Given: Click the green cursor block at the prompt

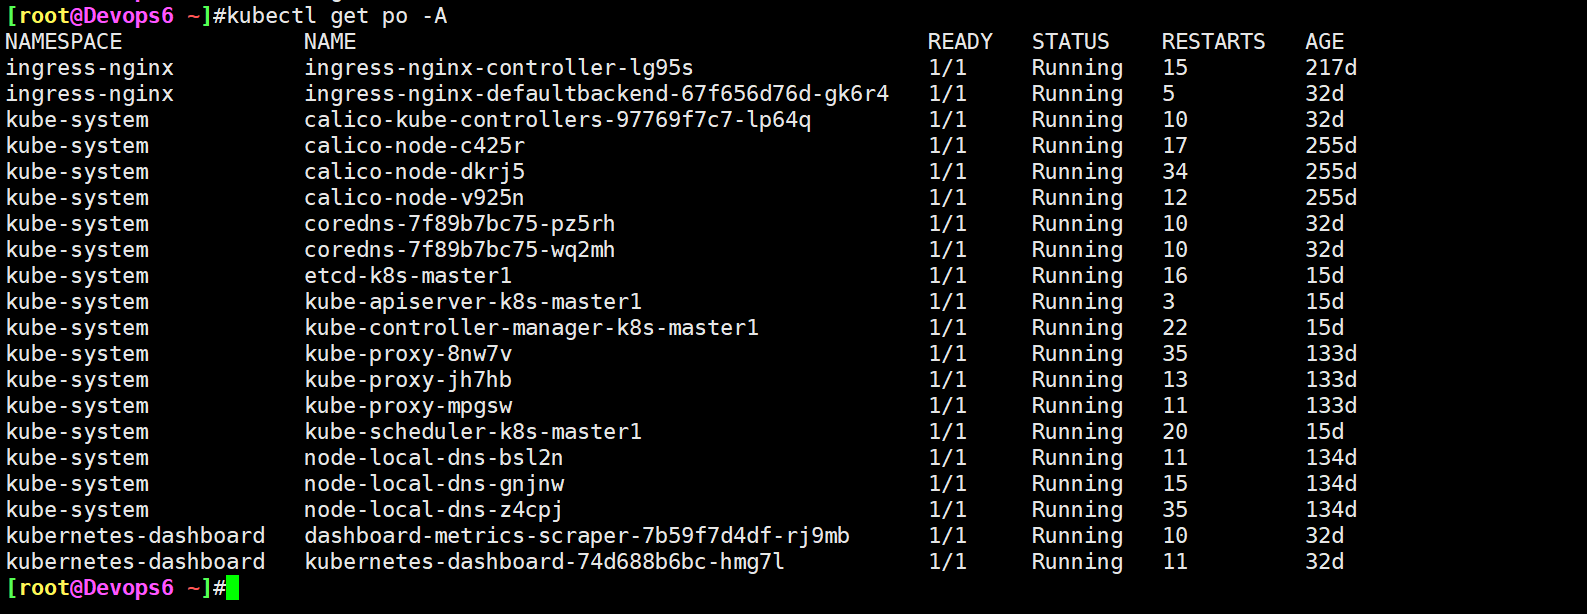Looking at the screenshot, I should point(232,588).
